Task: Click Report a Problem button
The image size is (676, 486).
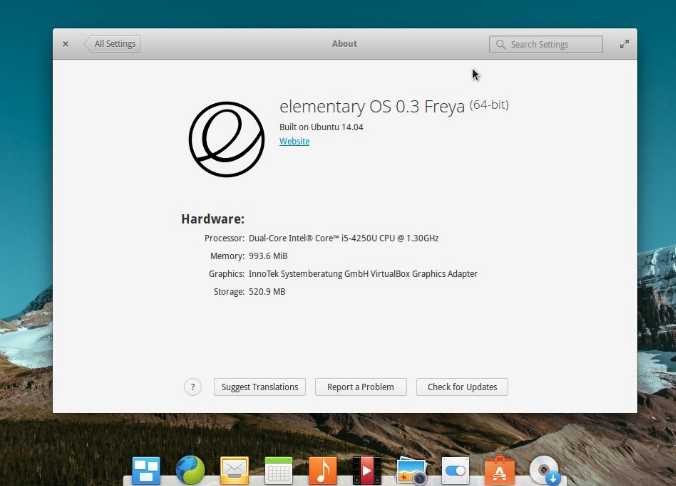Action: [360, 387]
